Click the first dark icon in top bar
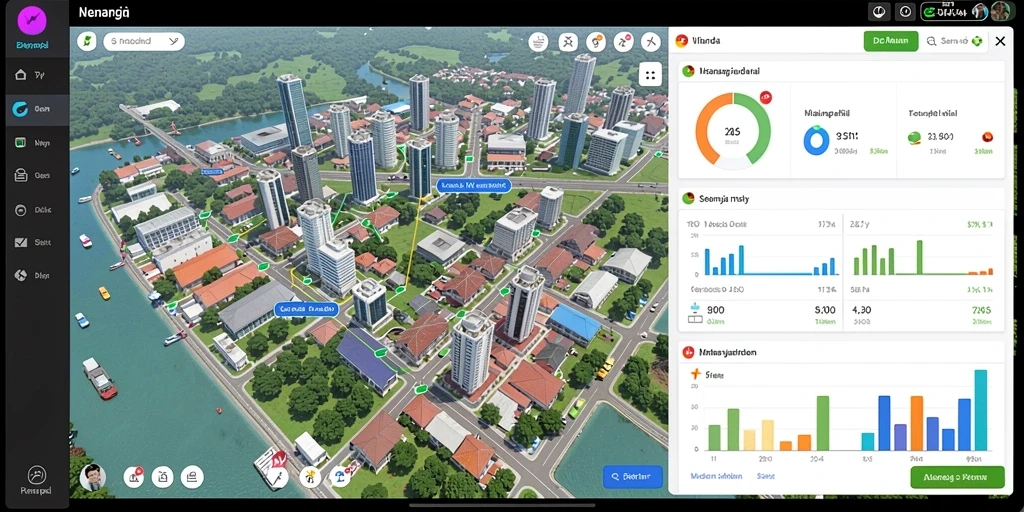The width and height of the screenshot is (1024, 512). (x=878, y=11)
